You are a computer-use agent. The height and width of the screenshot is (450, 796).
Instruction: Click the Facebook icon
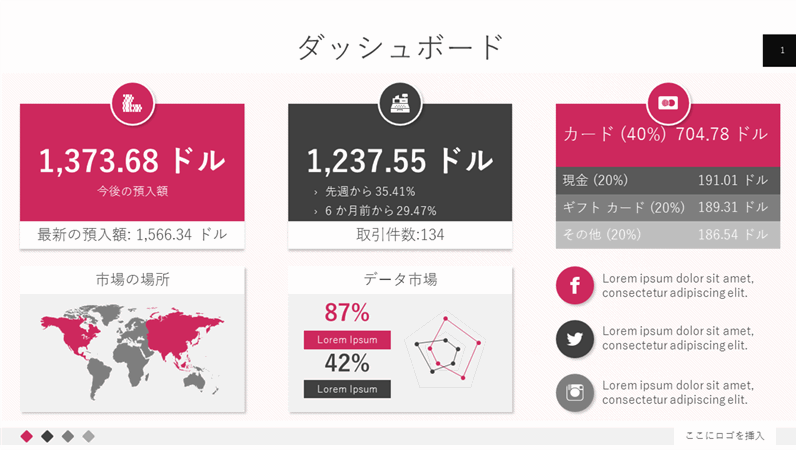pos(575,286)
